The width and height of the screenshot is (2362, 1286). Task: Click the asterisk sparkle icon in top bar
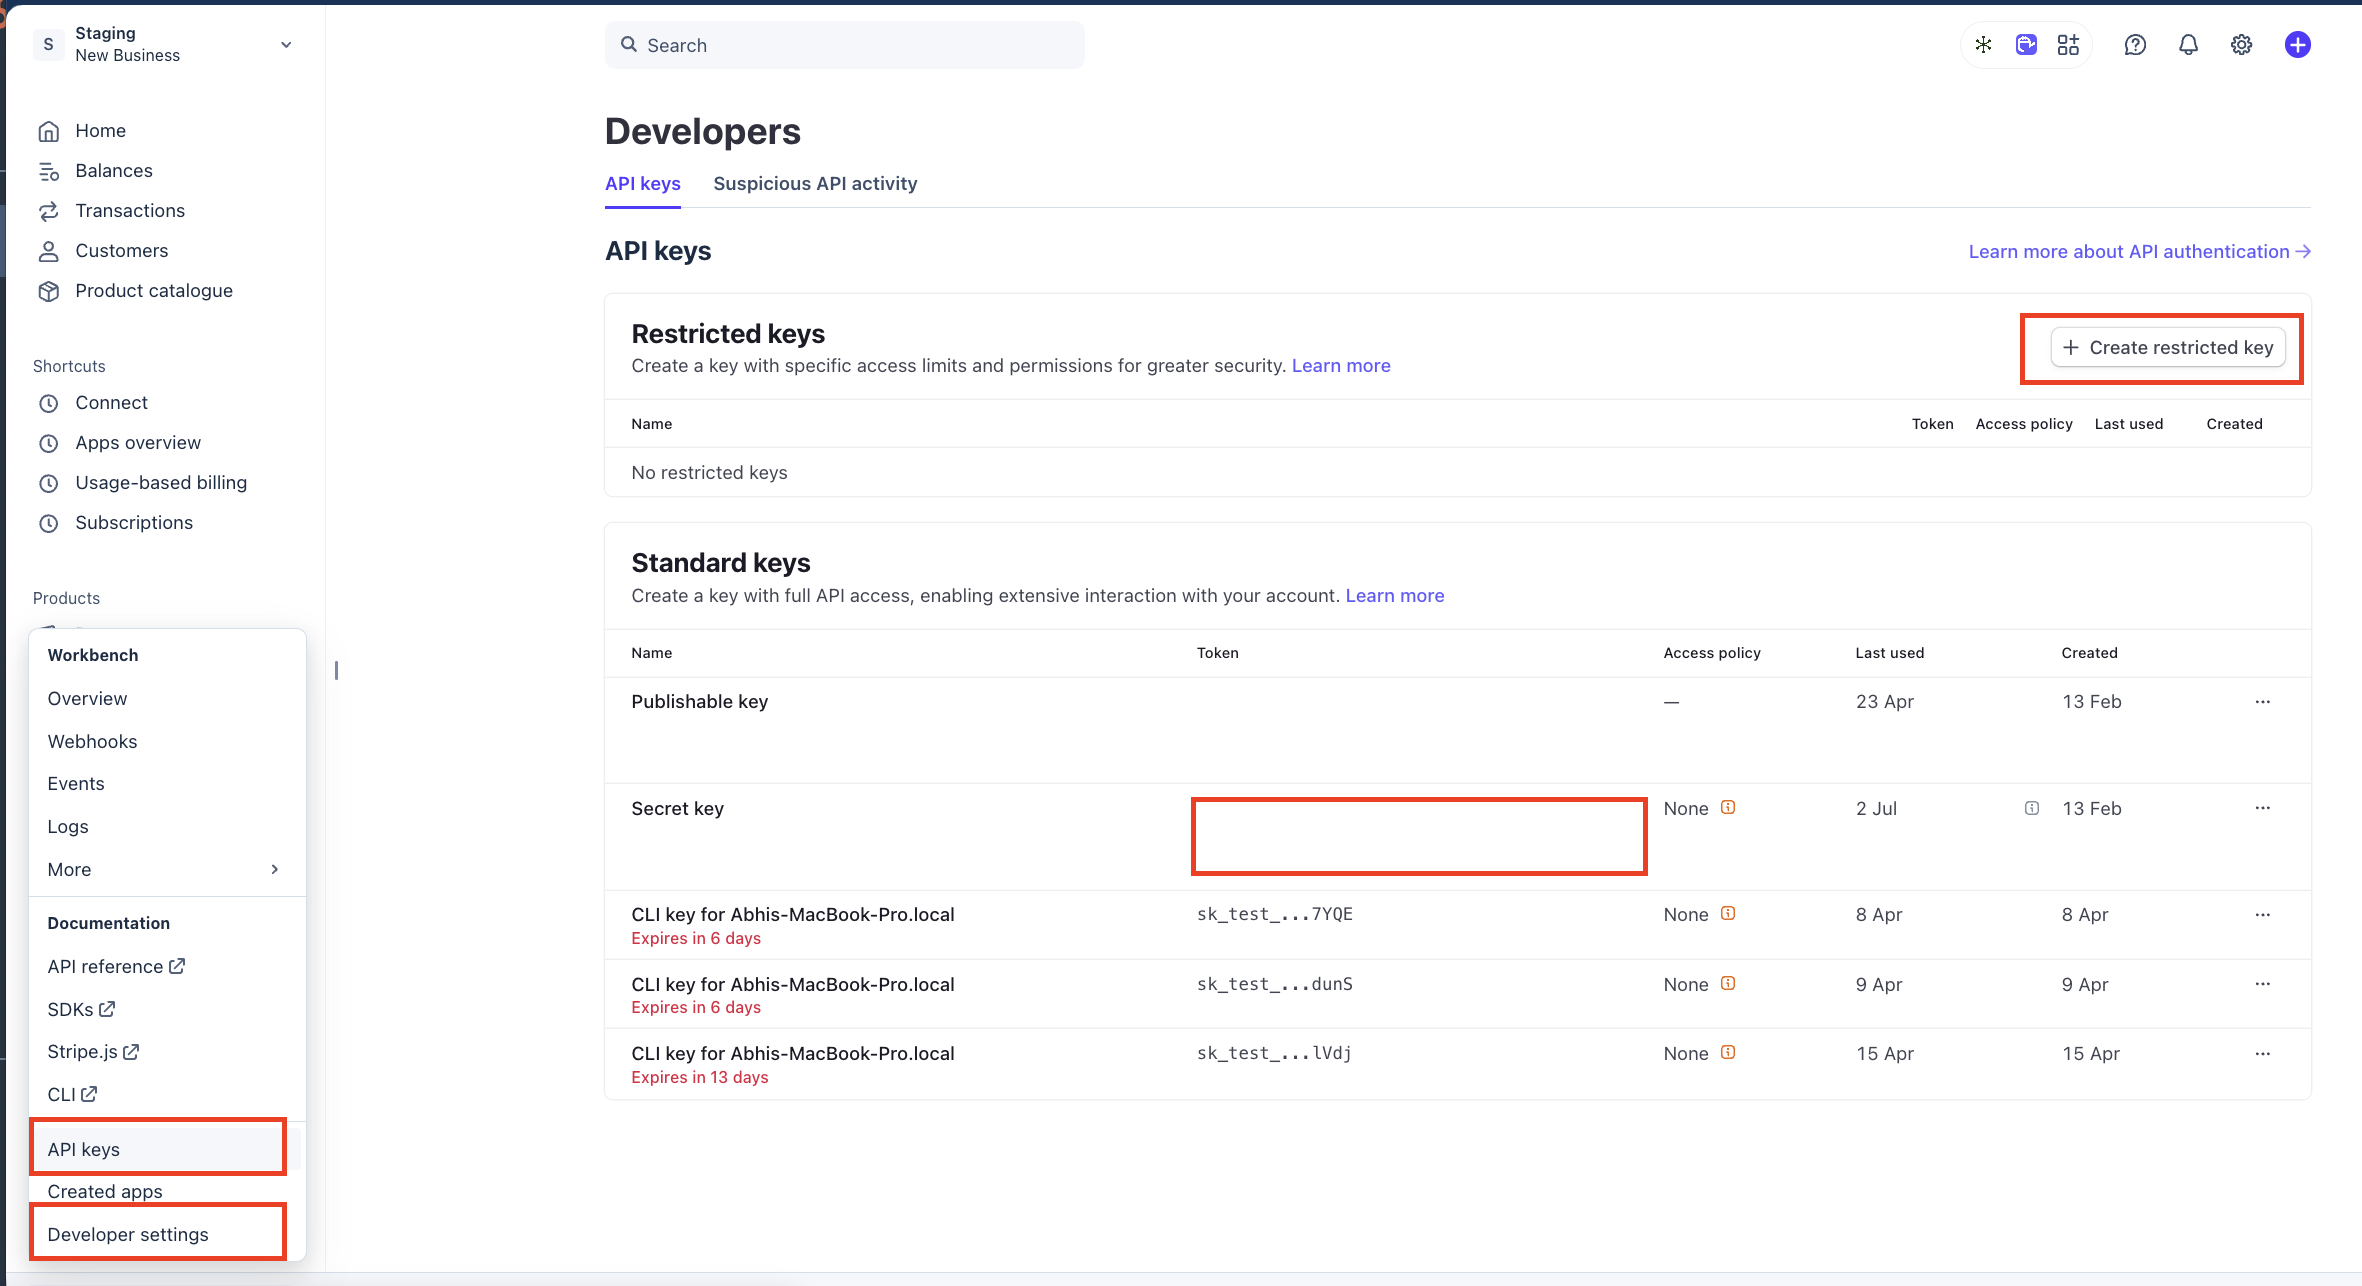coord(1983,45)
